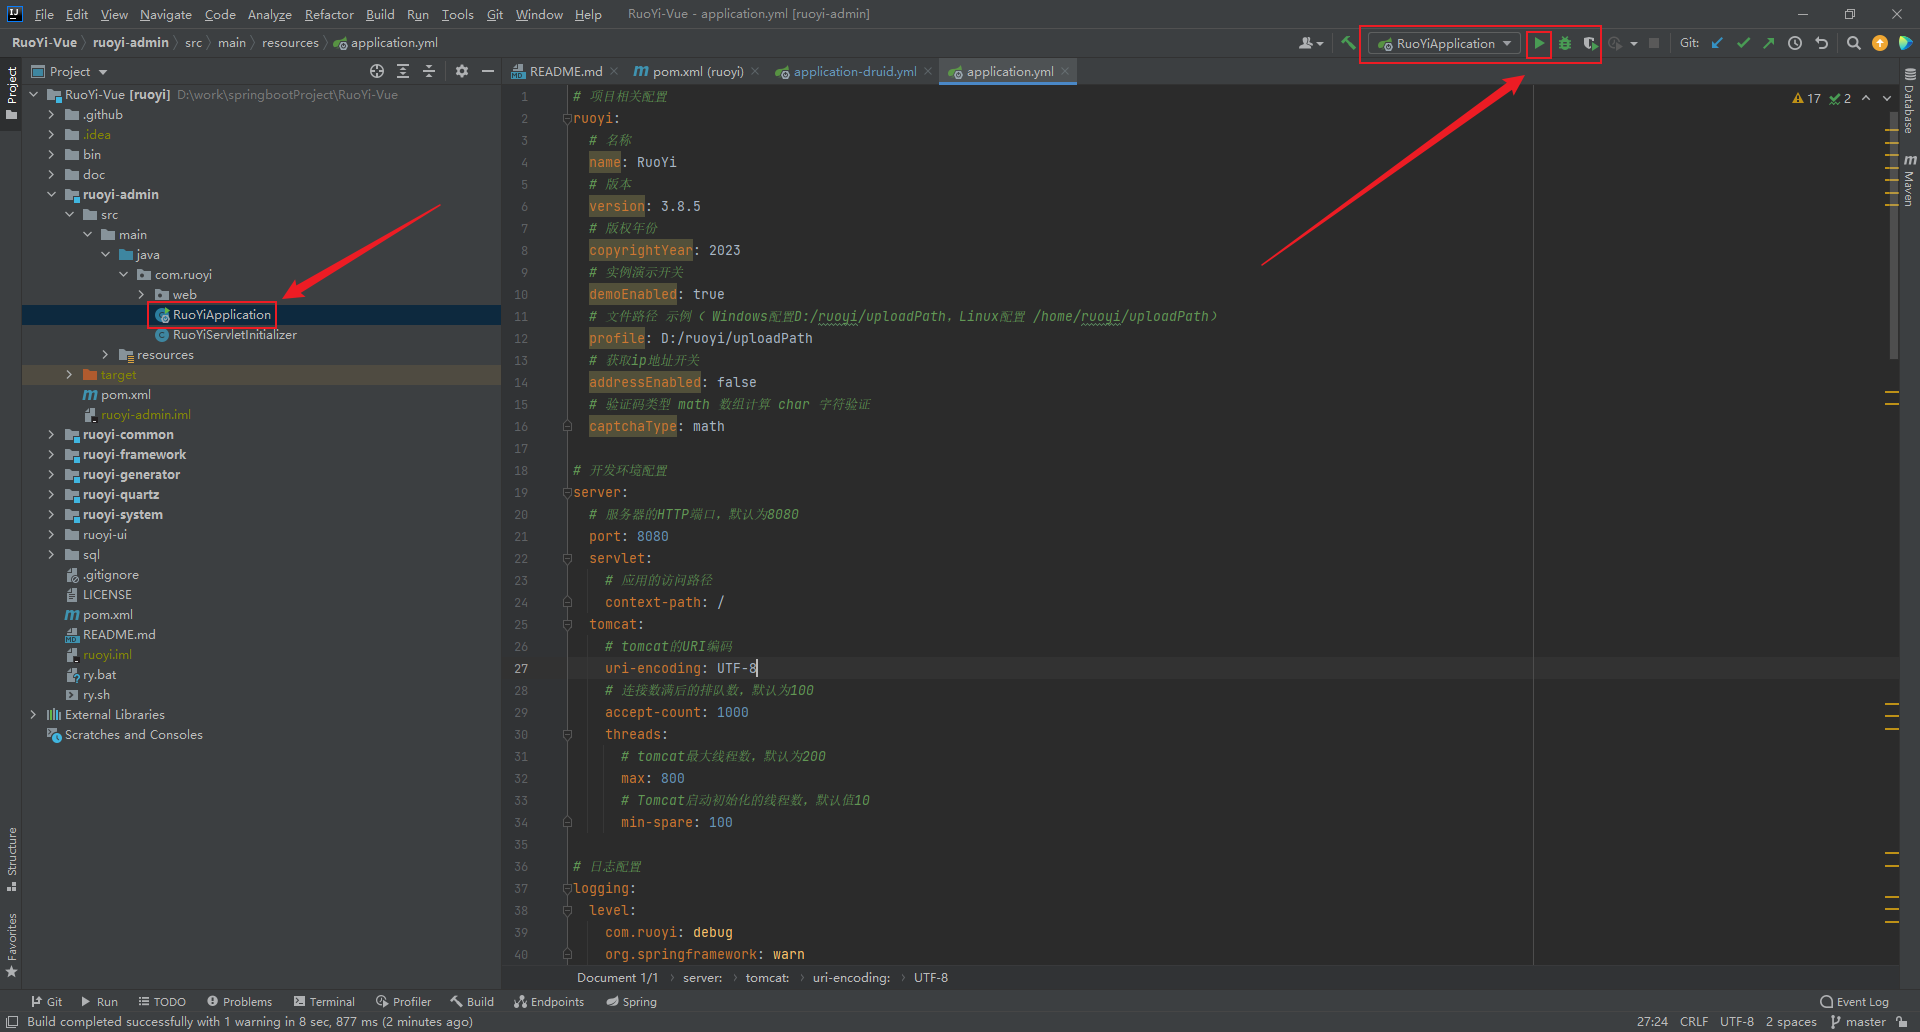Click the gray Stop square button

(x=1654, y=43)
